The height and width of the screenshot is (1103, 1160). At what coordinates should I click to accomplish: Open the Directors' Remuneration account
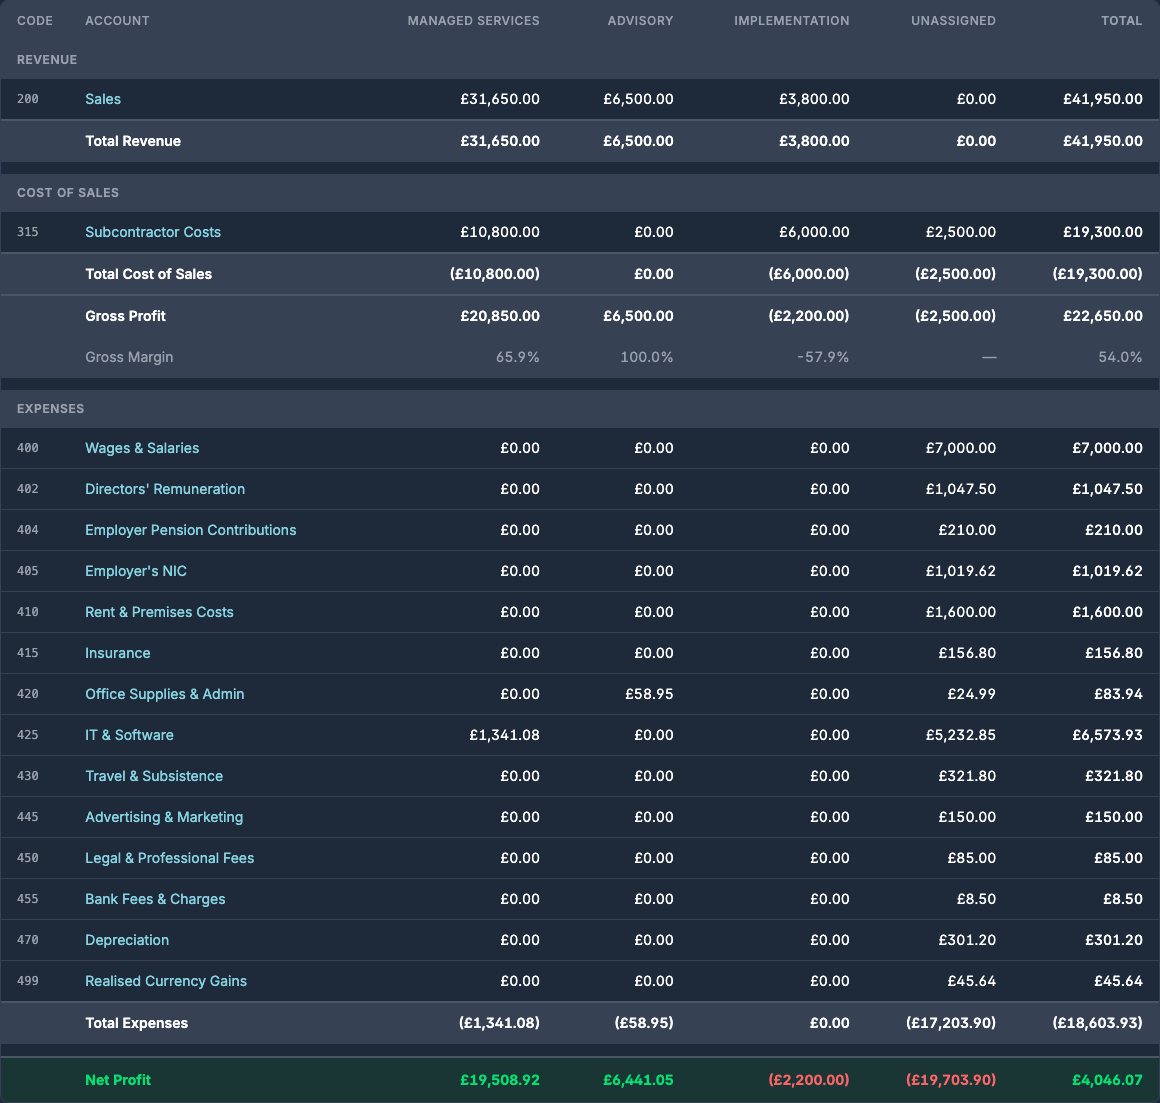click(x=165, y=489)
